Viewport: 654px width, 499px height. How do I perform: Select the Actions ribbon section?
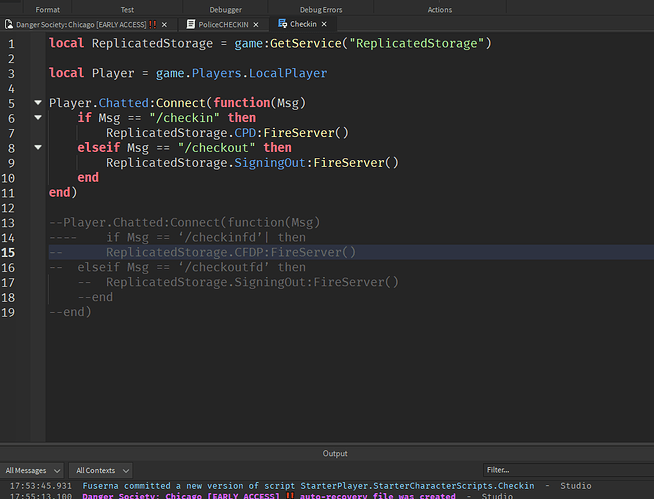(440, 10)
